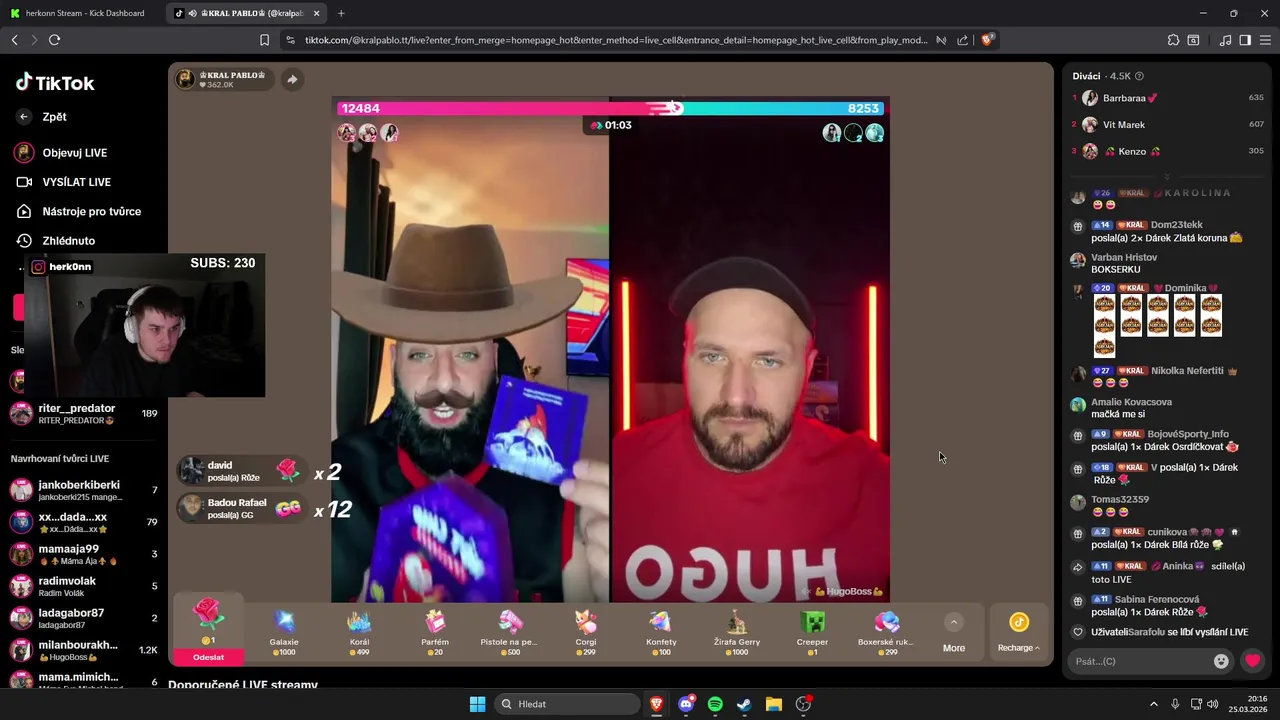Screen dimensions: 1280x720
Task: Select the Korál gift
Action: (x=359, y=632)
